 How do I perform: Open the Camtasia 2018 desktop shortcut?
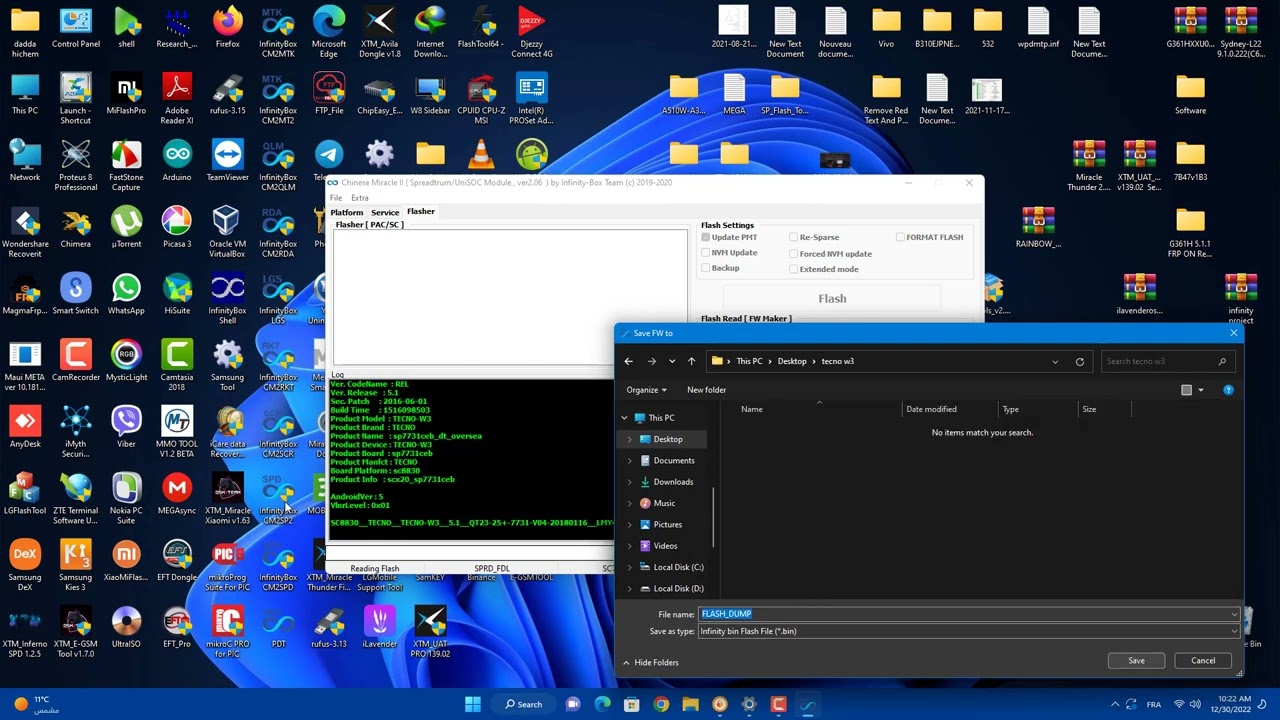point(177,365)
